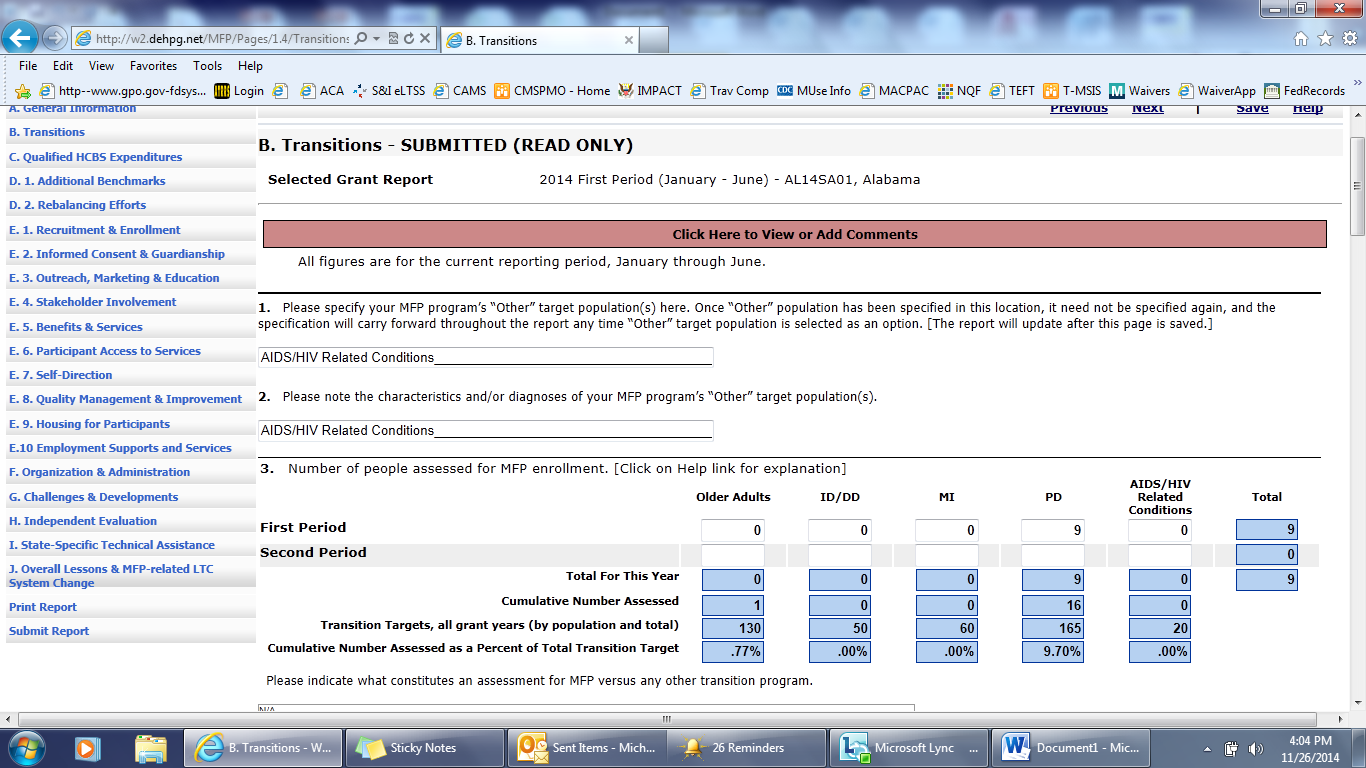This screenshot has height=768, width=1366.
Task: Open the IE Tools gear icon
Action: 1348,39
